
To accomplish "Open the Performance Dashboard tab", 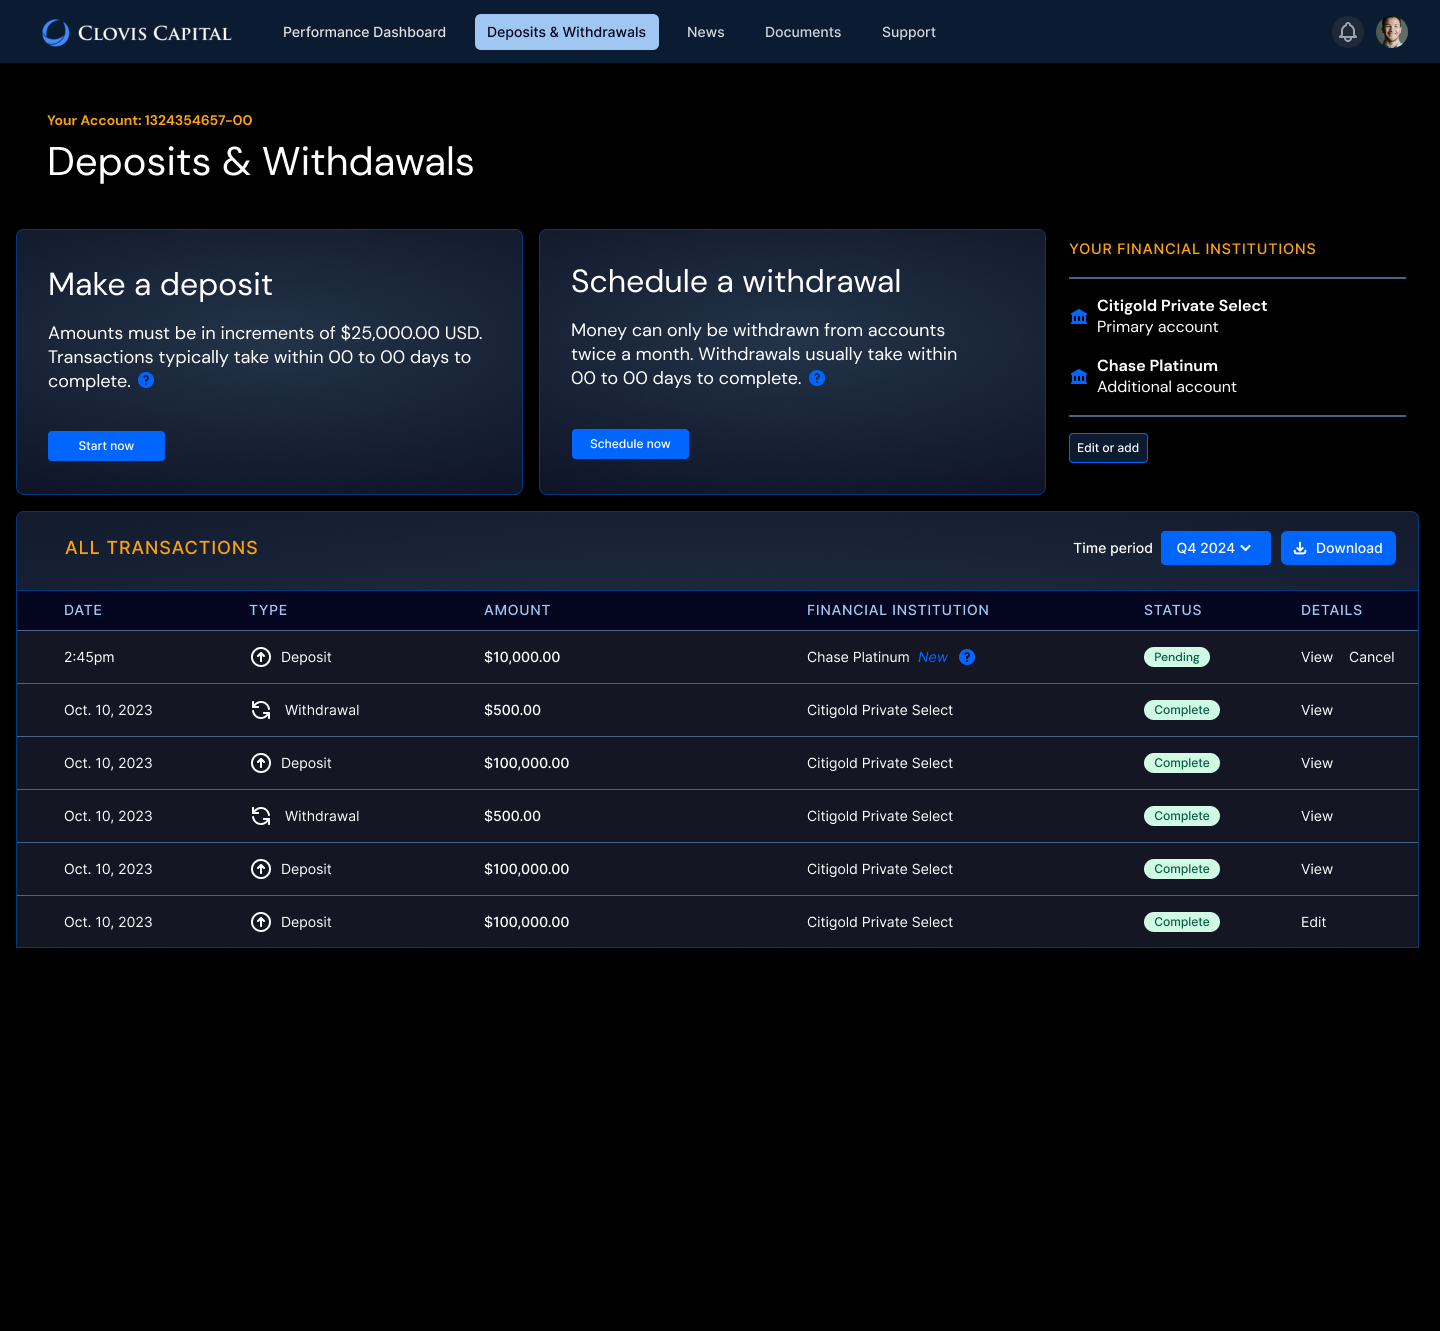I will click(x=364, y=32).
